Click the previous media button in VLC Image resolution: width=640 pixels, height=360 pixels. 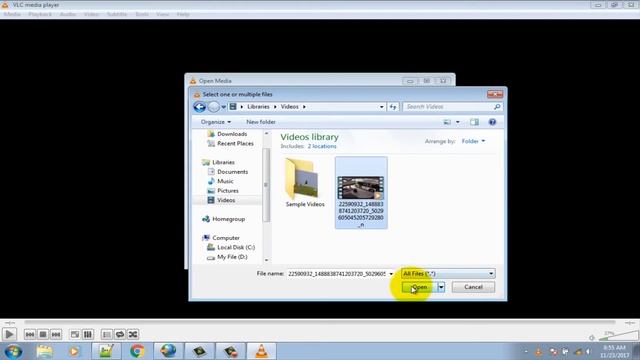point(30,334)
